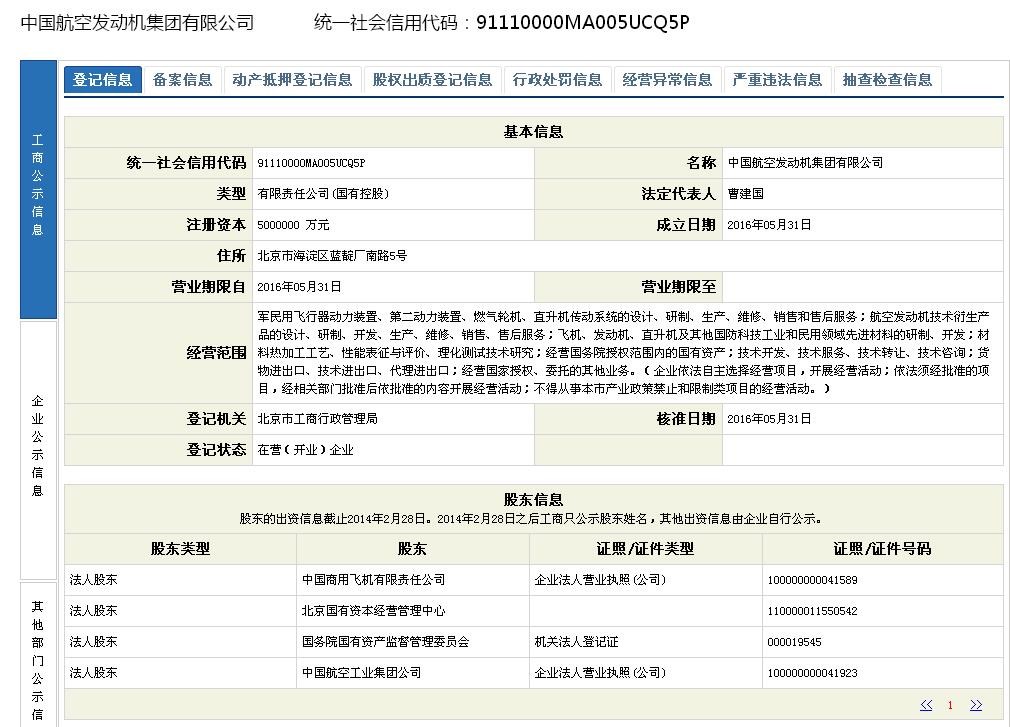Click the shareholder disclosure note about 2014年2月28日
1010x727 pixels.
(x=531, y=519)
